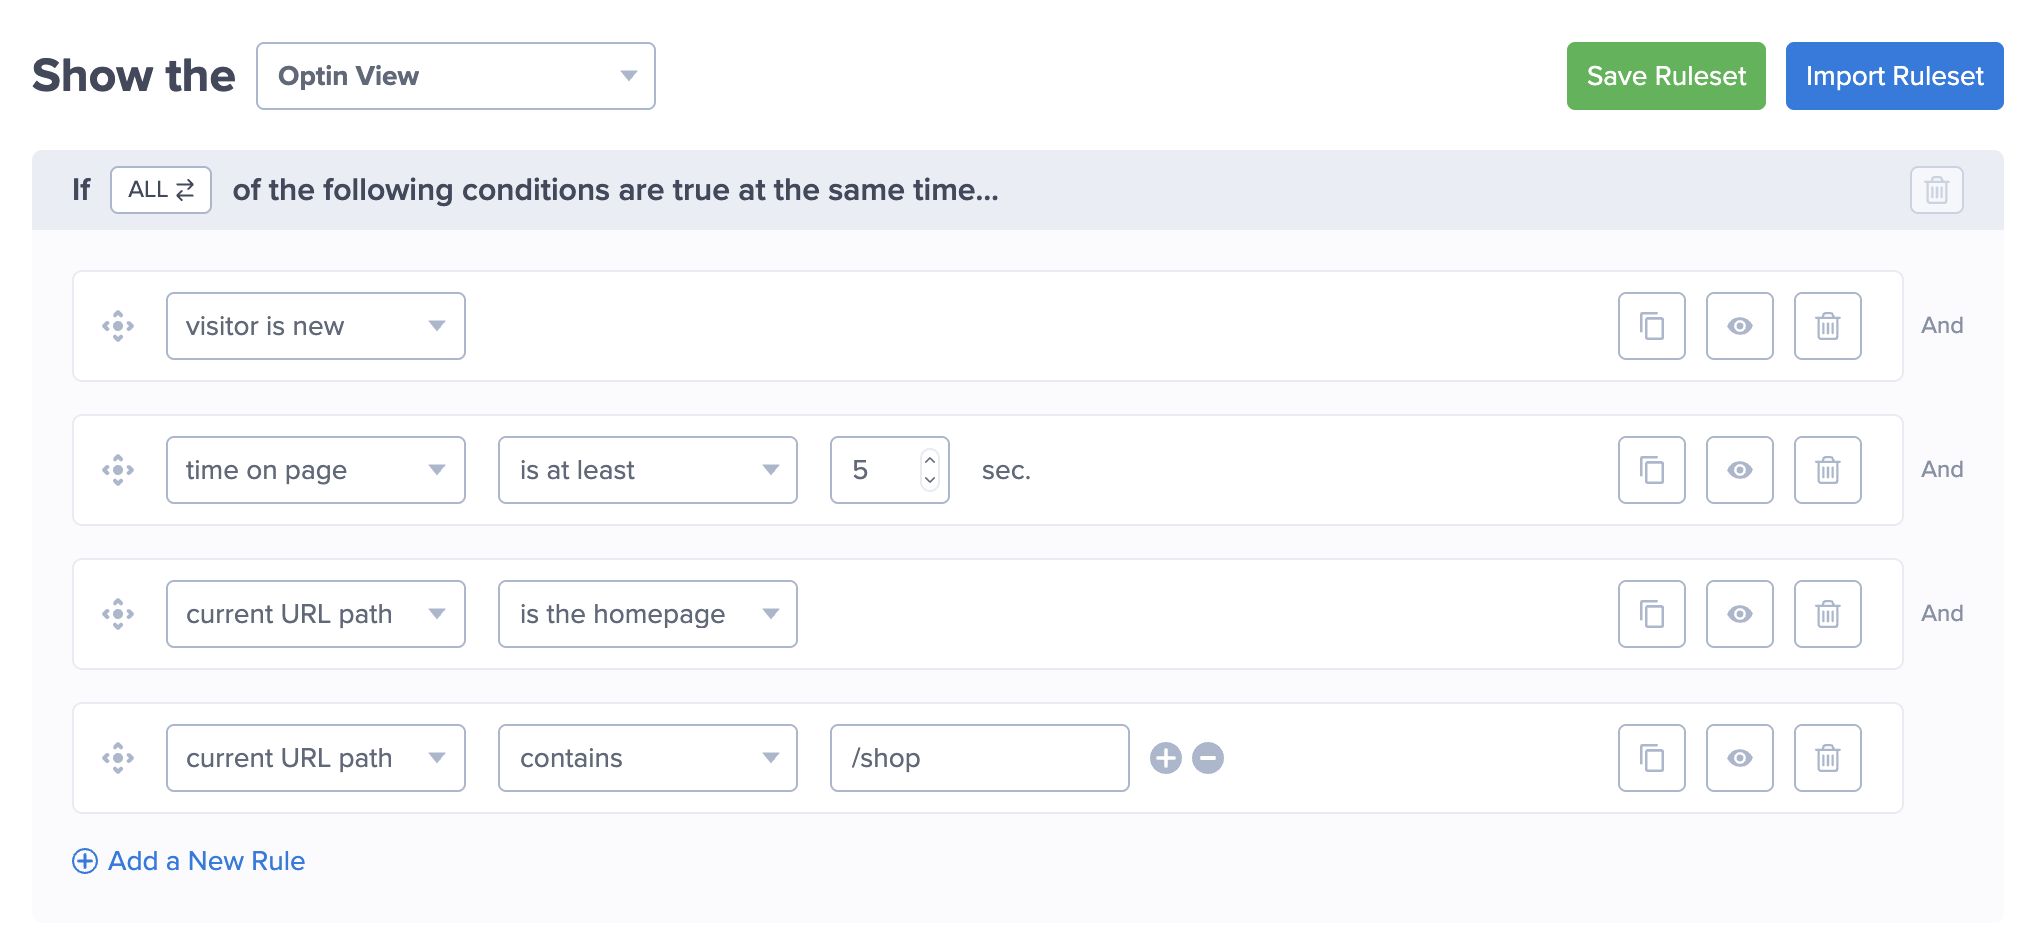Duplicate the 'contains /shop' rule

[1651, 758]
